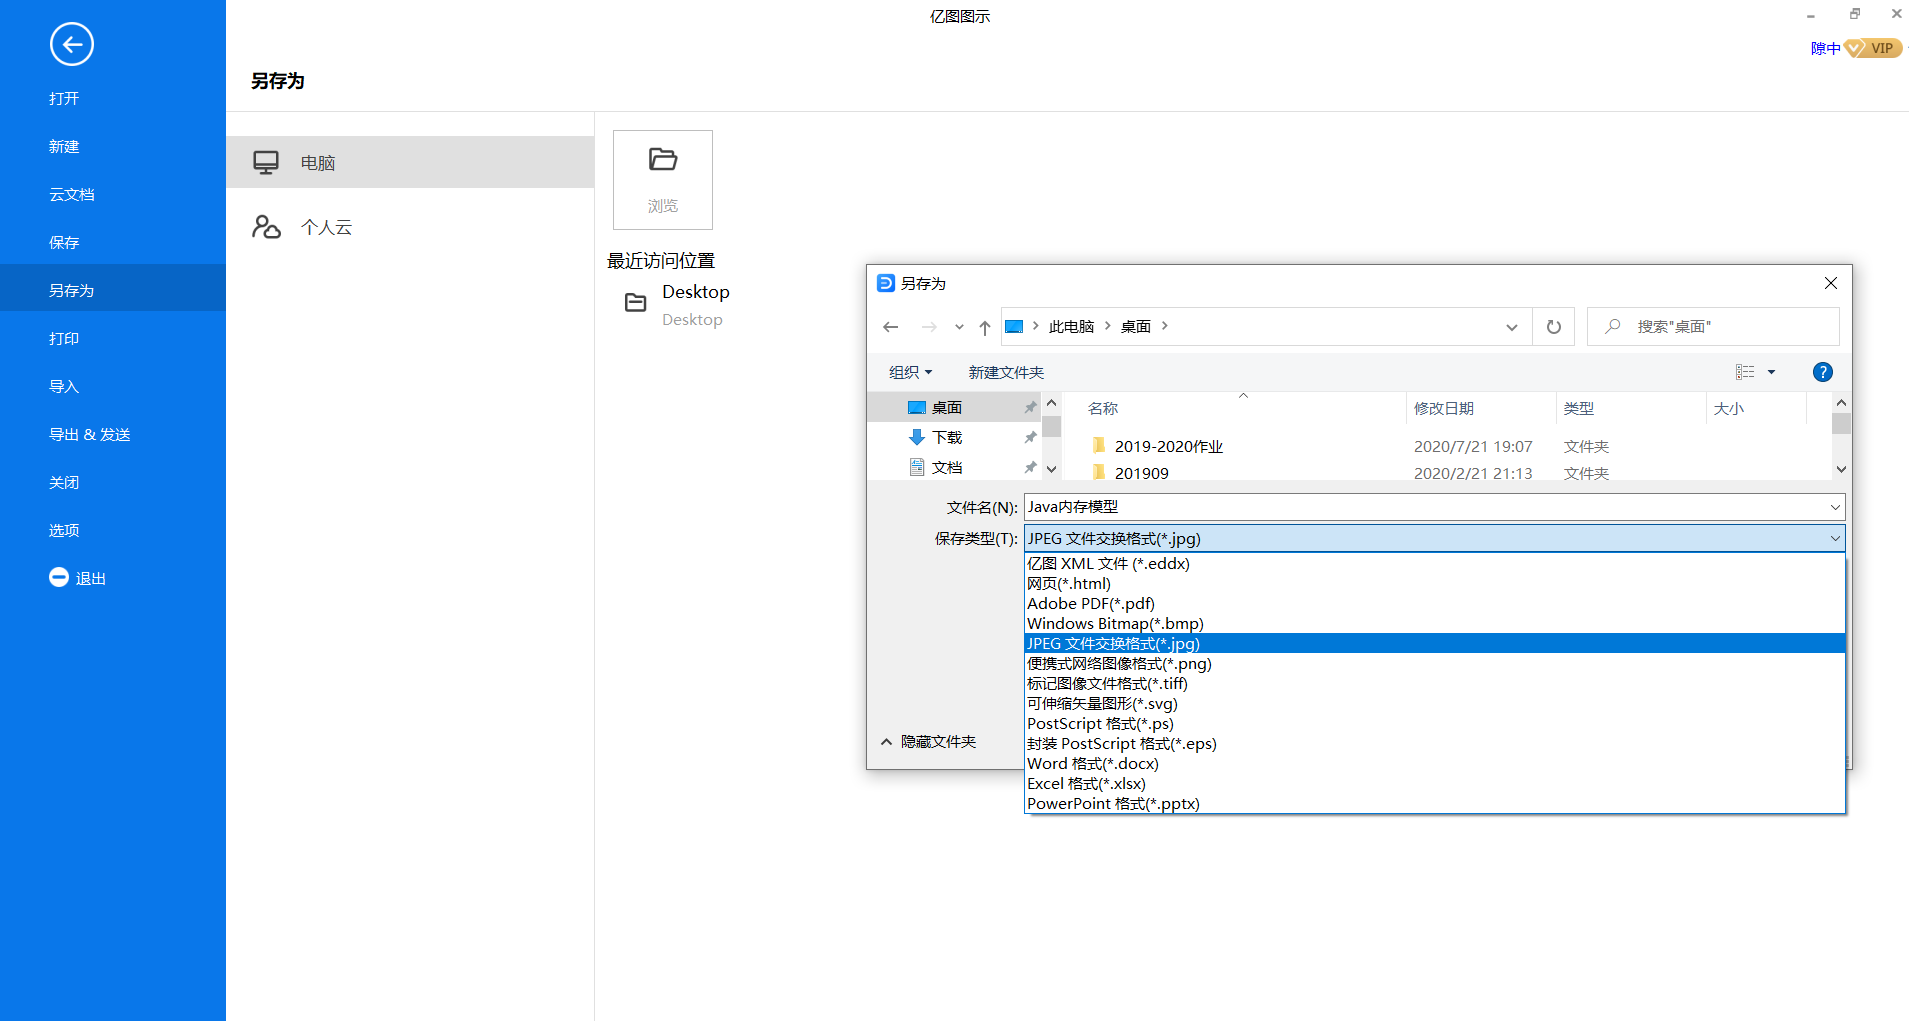Click the 搜索"桌面" search field

point(1713,326)
